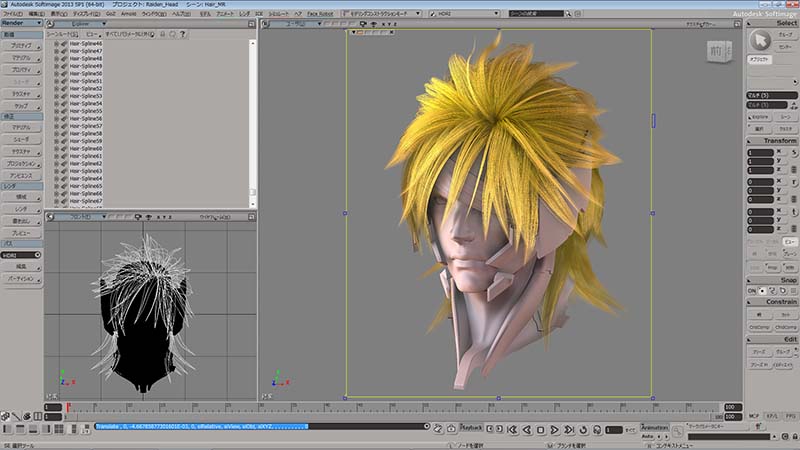Image resolution: width=800 pixels, height=450 pixels.
Task: Open the Arnold menu
Action: pos(128,14)
